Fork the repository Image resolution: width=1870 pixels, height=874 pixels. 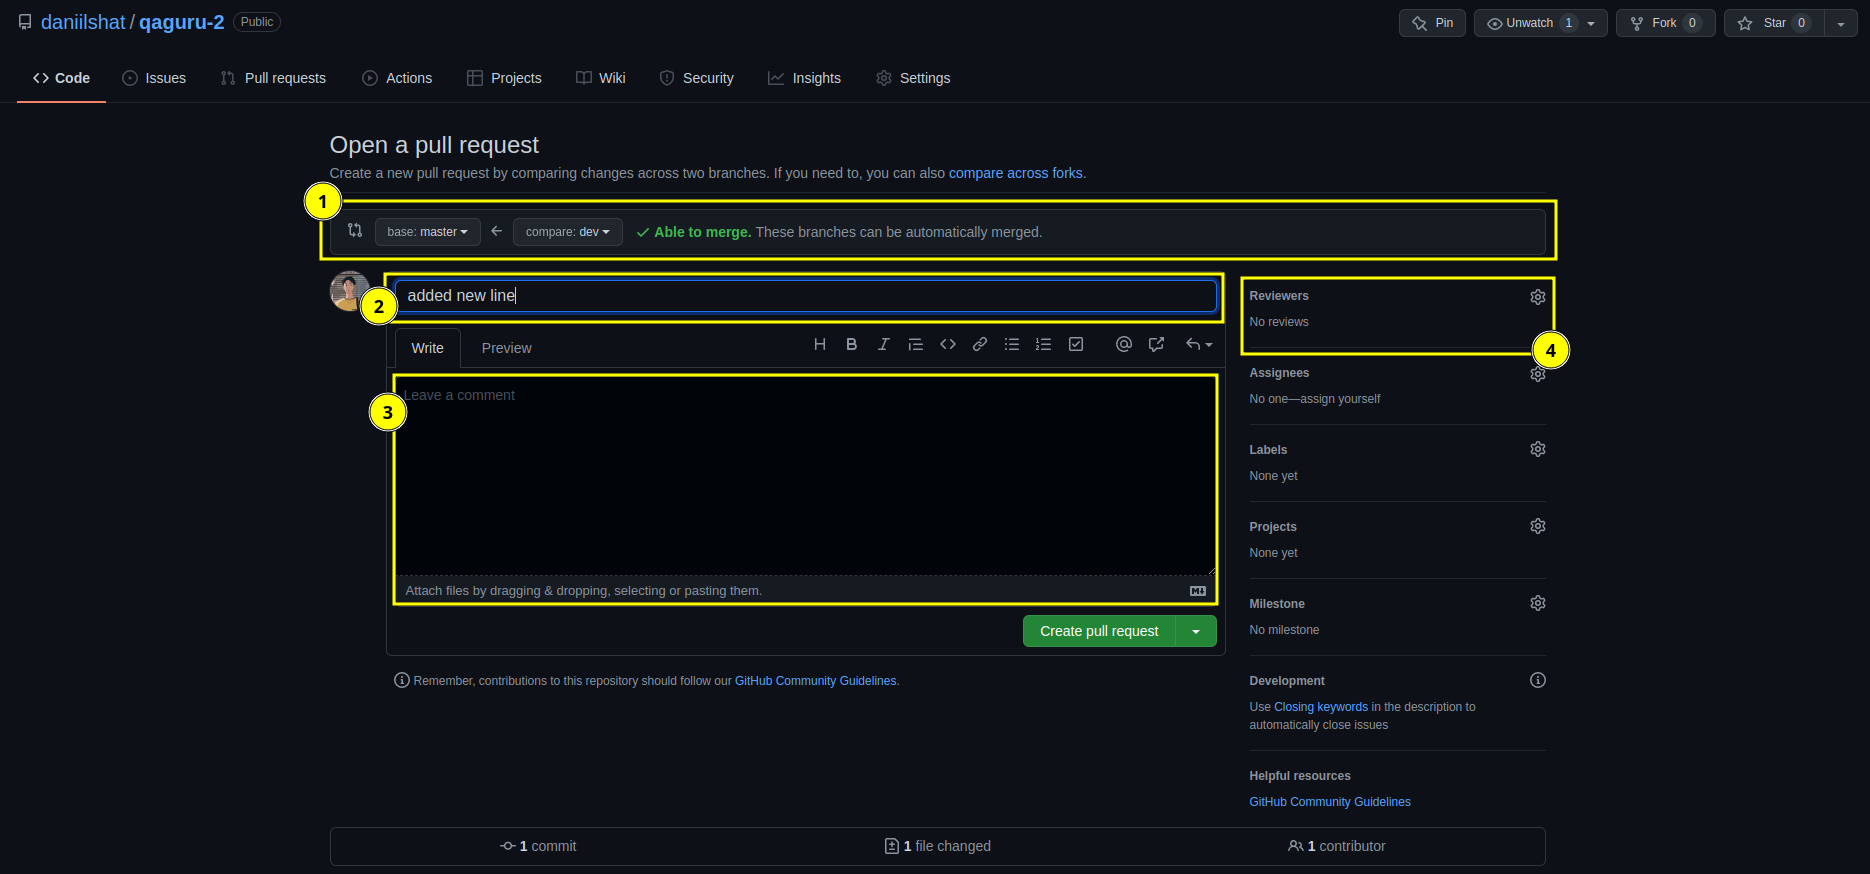[1666, 23]
